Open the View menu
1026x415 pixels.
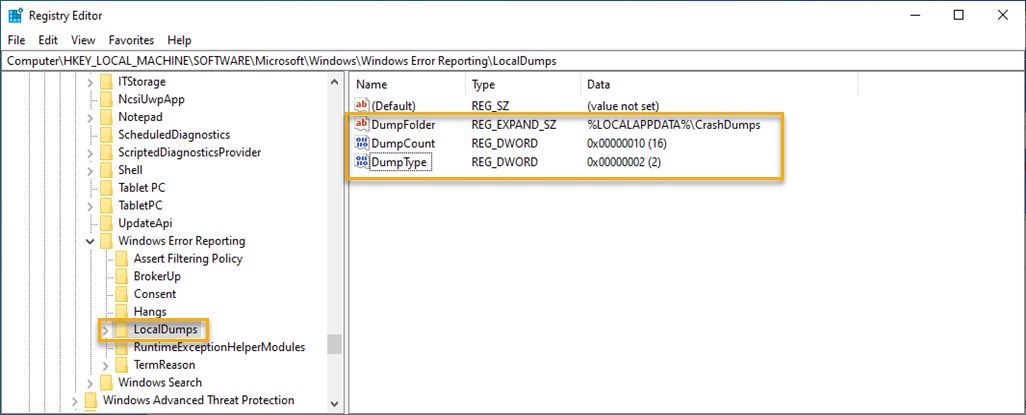click(83, 40)
